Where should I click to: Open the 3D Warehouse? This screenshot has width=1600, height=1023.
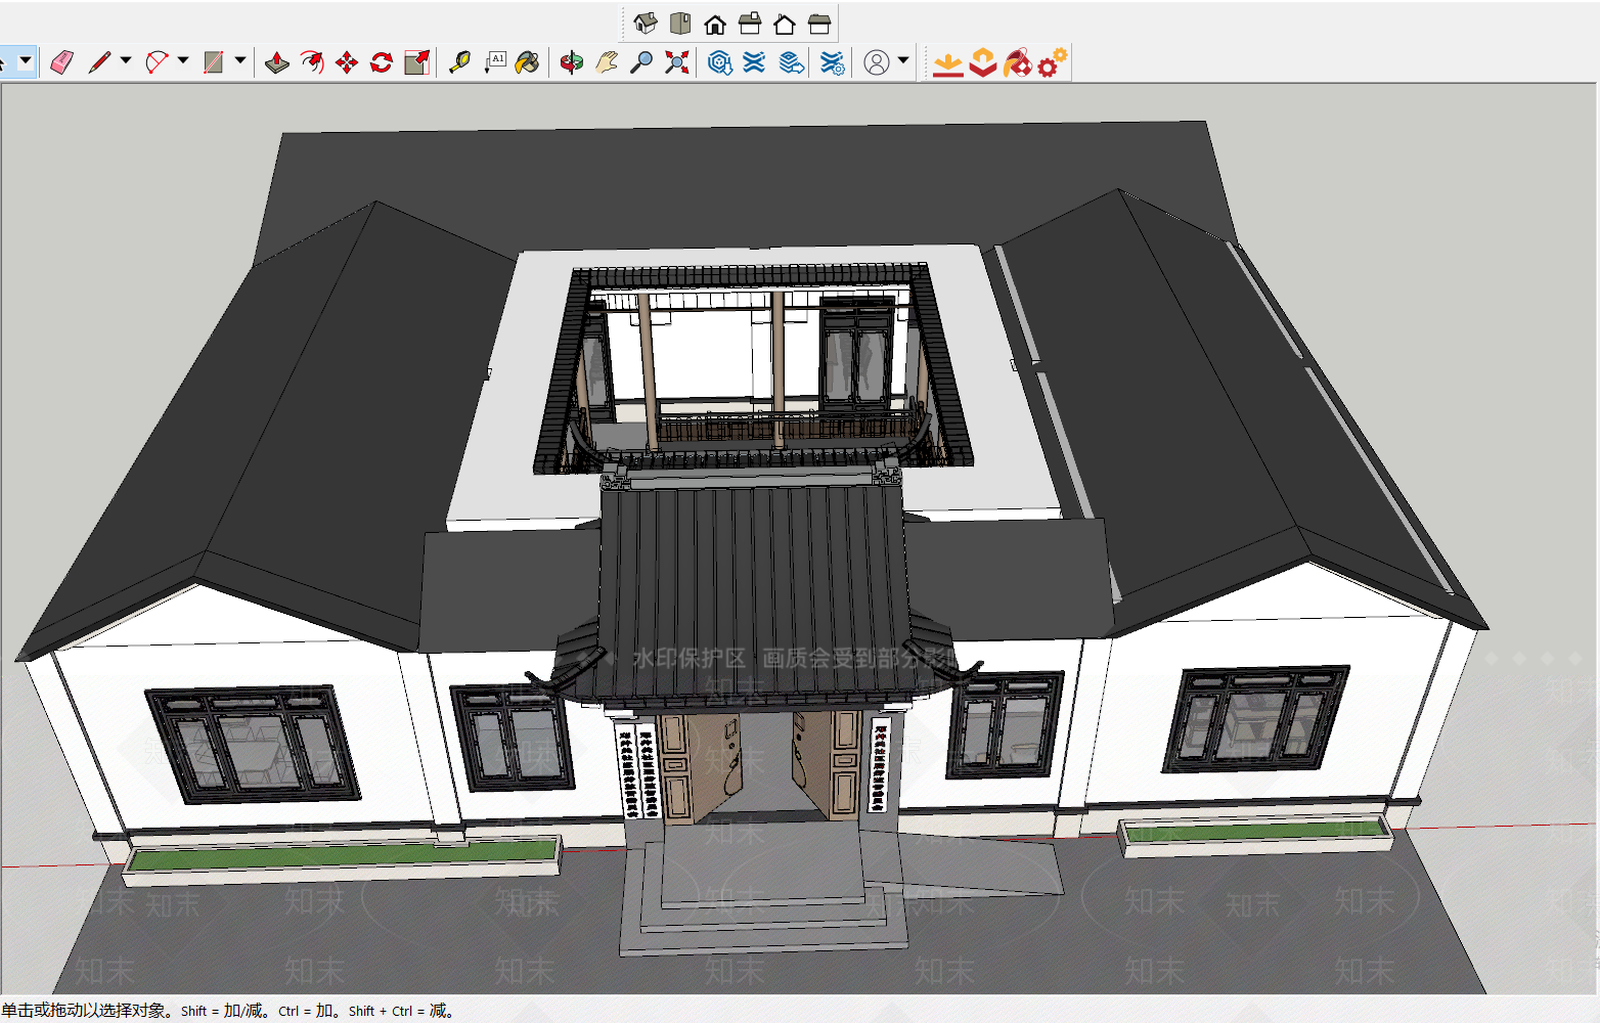720,63
